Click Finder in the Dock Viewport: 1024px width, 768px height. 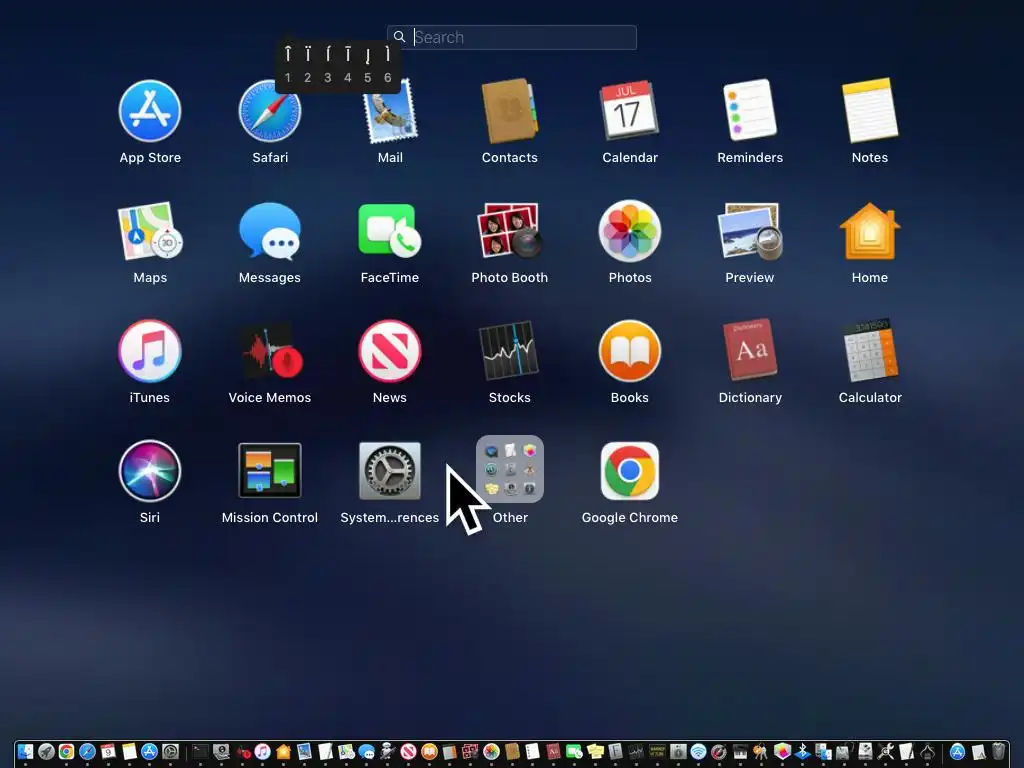[x=25, y=752]
